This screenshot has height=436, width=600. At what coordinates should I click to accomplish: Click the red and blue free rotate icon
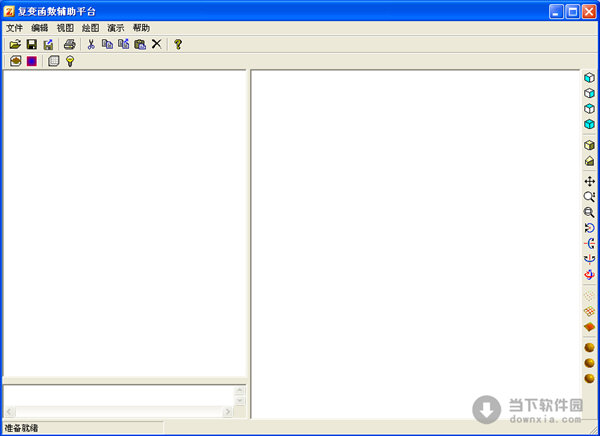(589, 274)
